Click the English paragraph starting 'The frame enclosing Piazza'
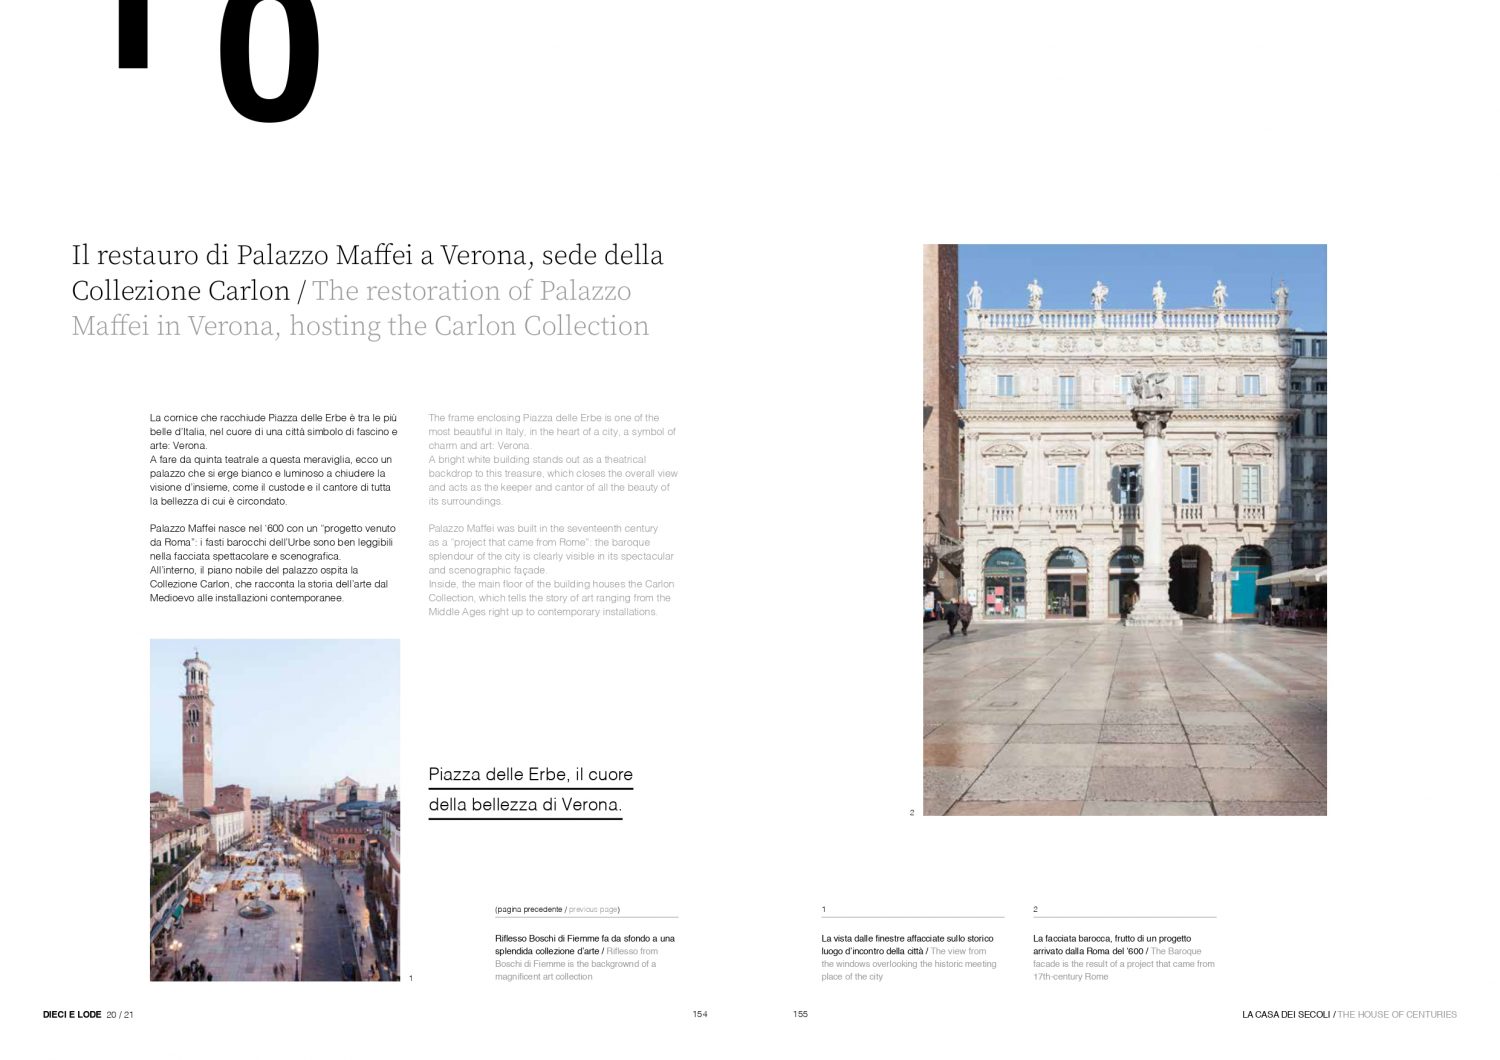The width and height of the screenshot is (1500, 1060). coord(553,460)
